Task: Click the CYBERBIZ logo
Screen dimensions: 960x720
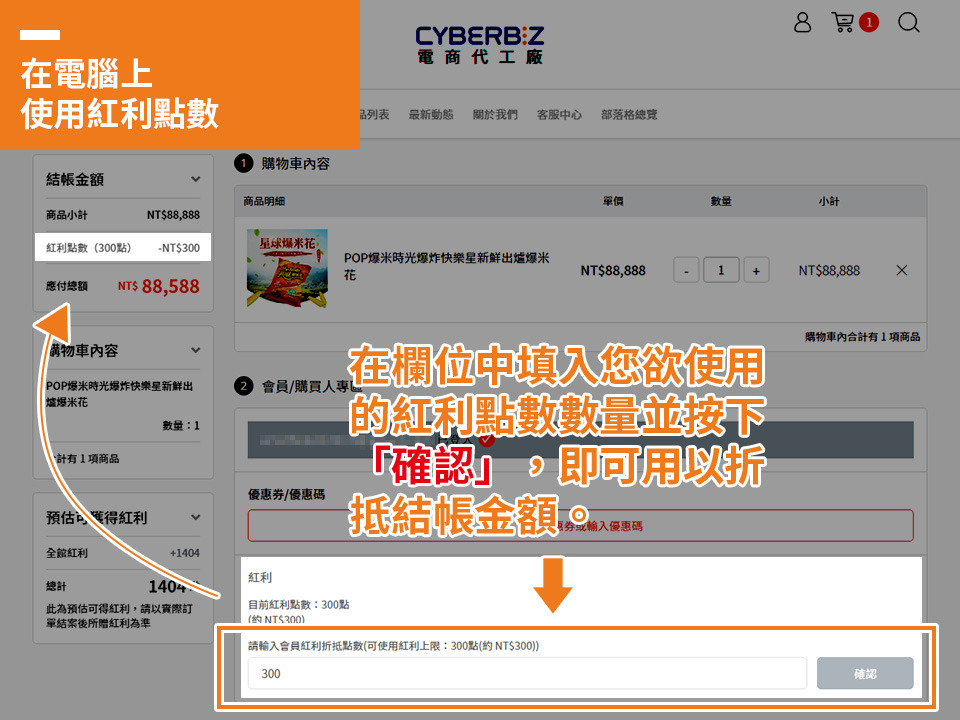Action: (x=480, y=44)
